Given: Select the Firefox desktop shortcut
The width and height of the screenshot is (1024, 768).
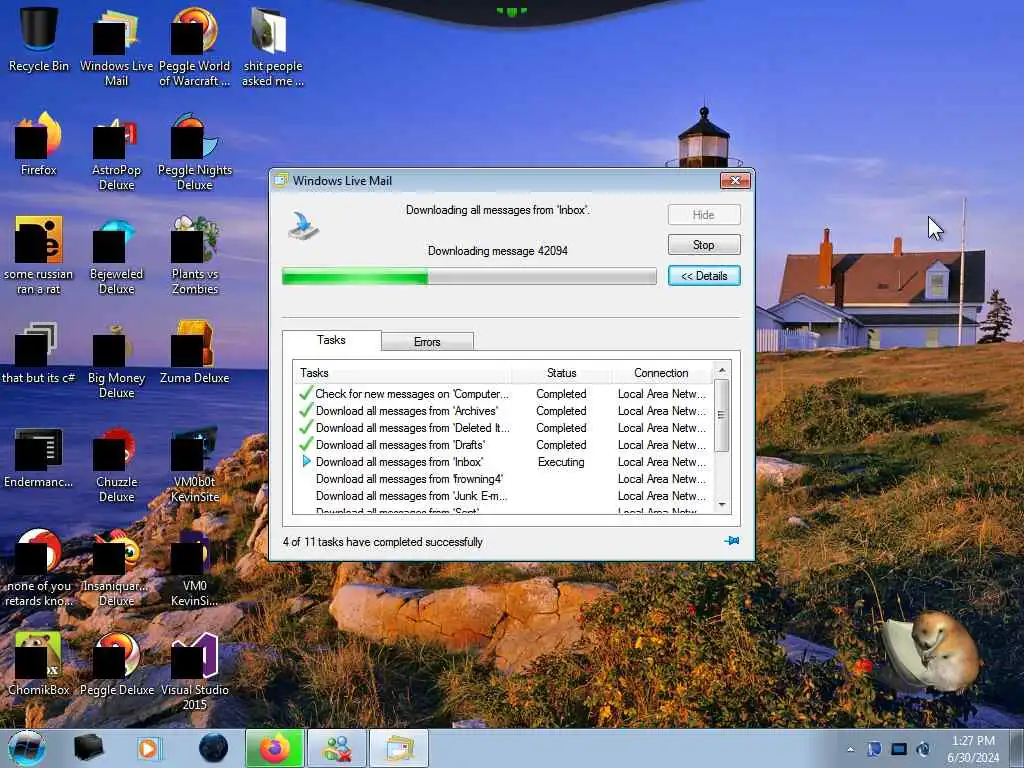Looking at the screenshot, I should pos(39,145).
